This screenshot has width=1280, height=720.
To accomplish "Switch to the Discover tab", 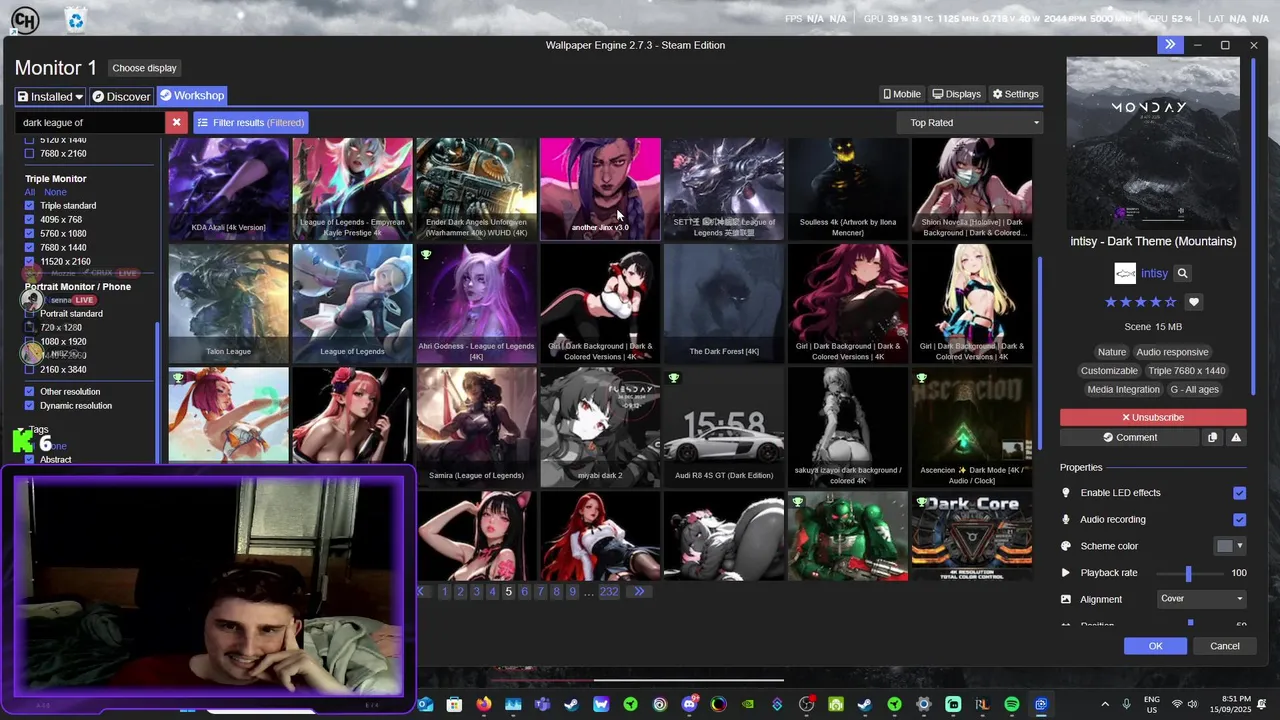I will (x=121, y=96).
